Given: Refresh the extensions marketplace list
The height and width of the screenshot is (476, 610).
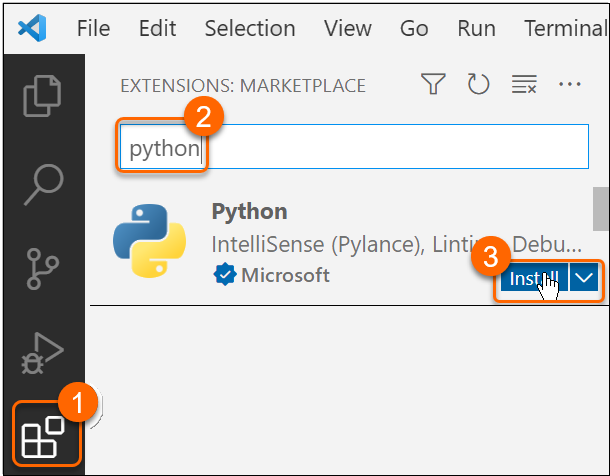Looking at the screenshot, I should tap(478, 84).
